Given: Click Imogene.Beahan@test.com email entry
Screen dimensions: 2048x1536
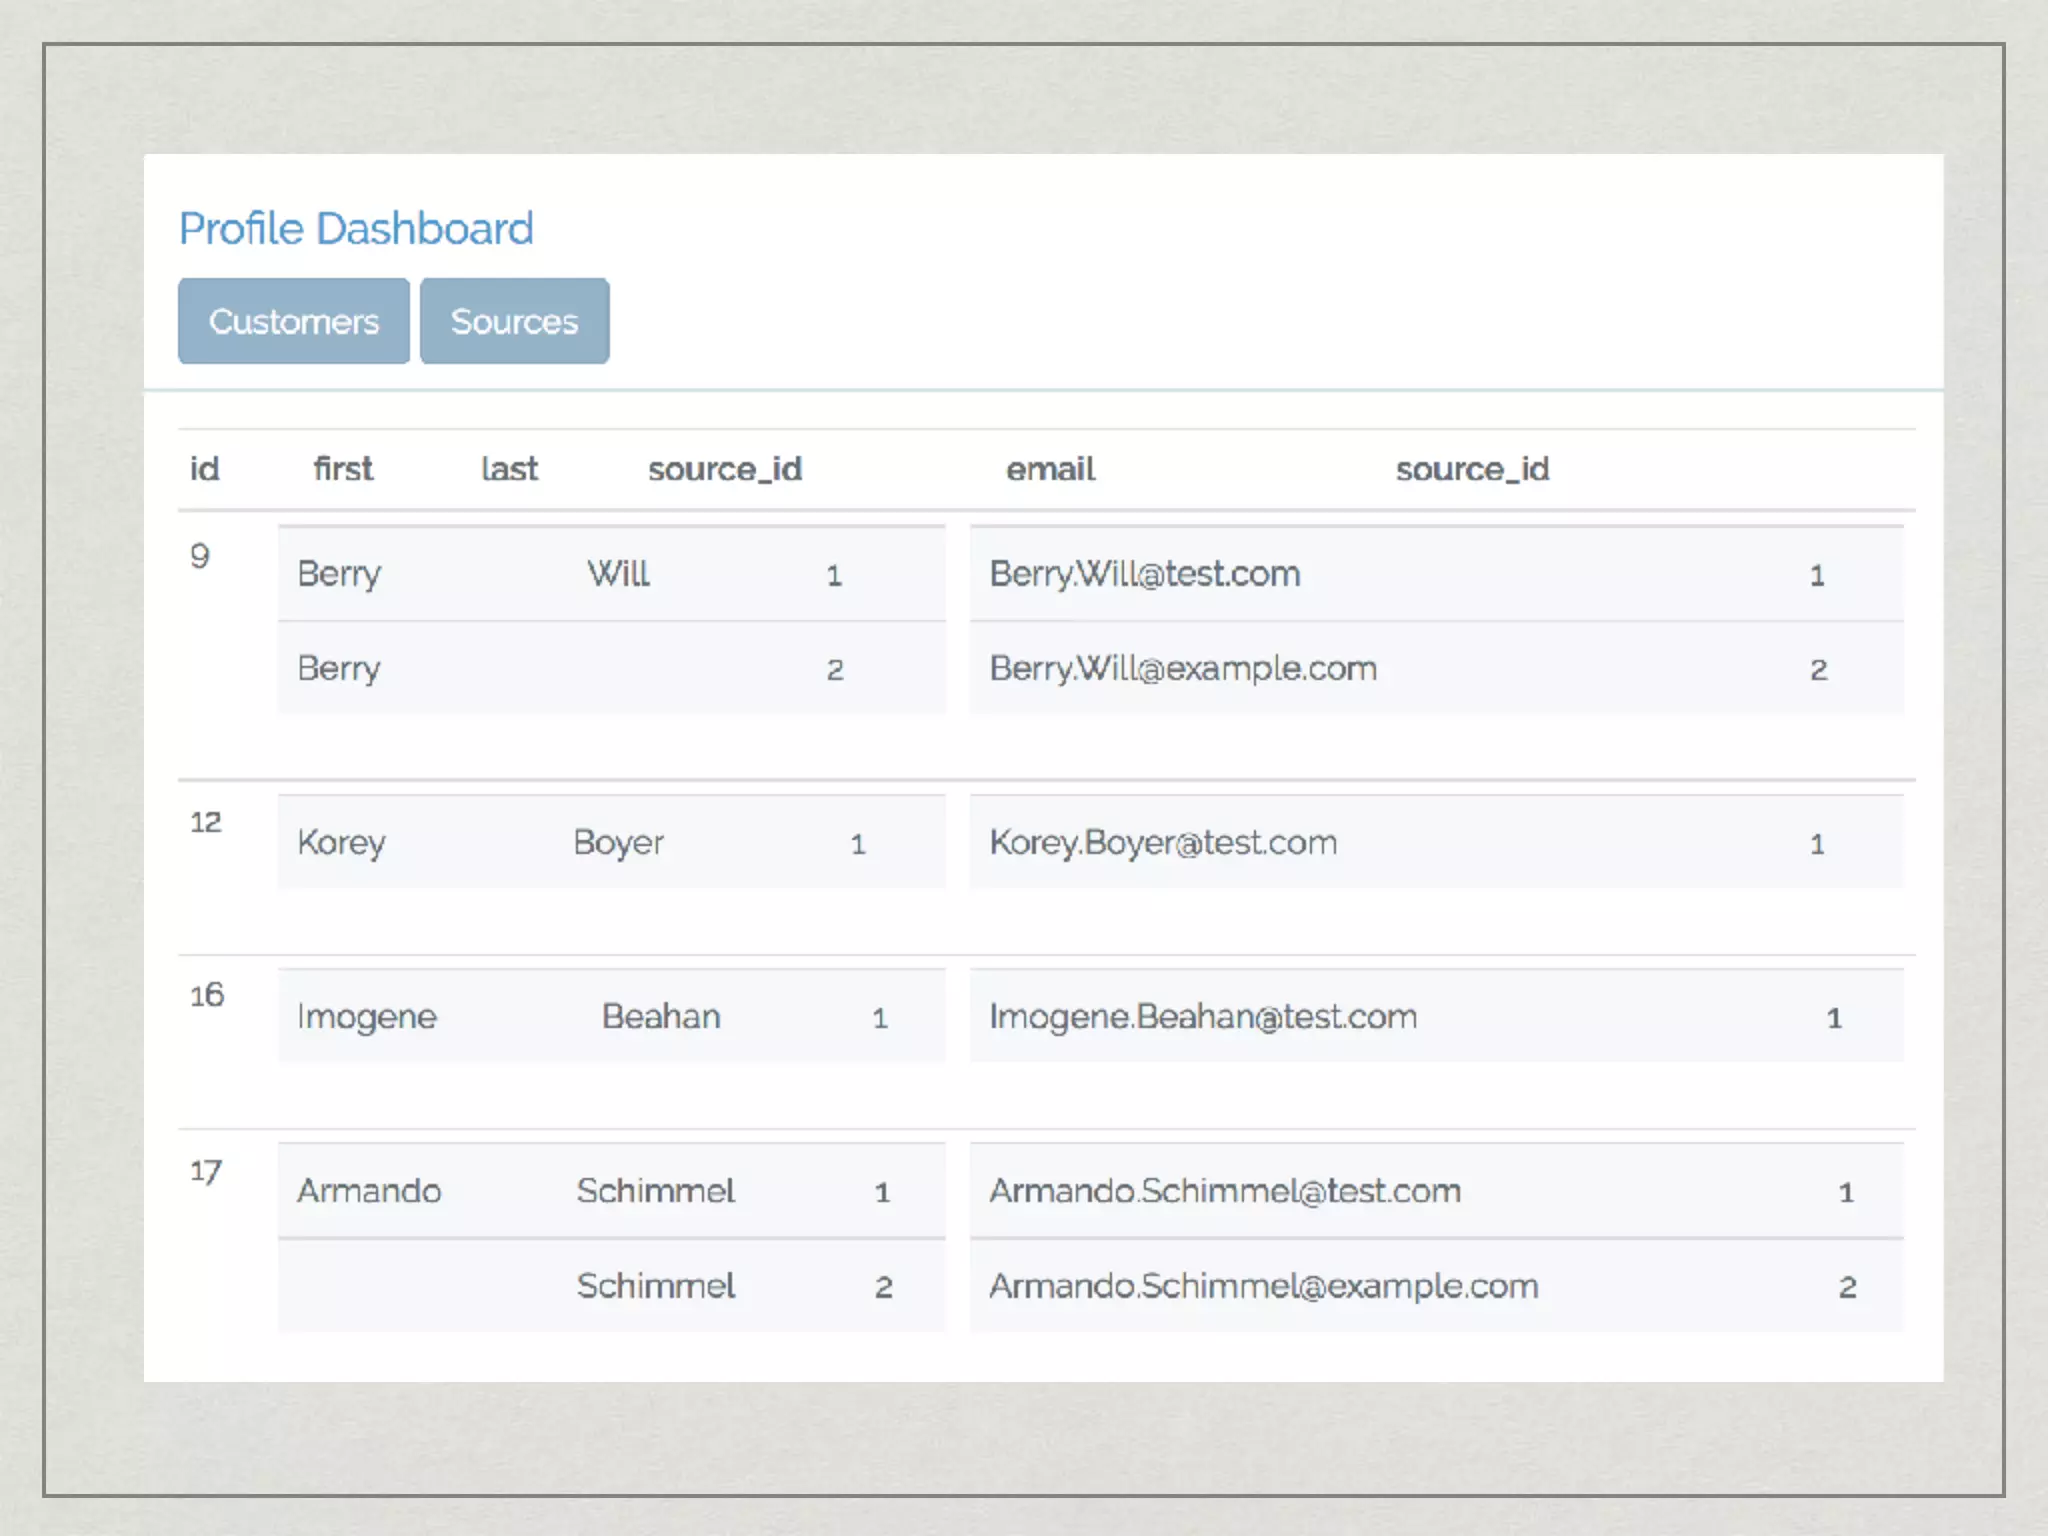Looking at the screenshot, I should coord(1203,1017).
